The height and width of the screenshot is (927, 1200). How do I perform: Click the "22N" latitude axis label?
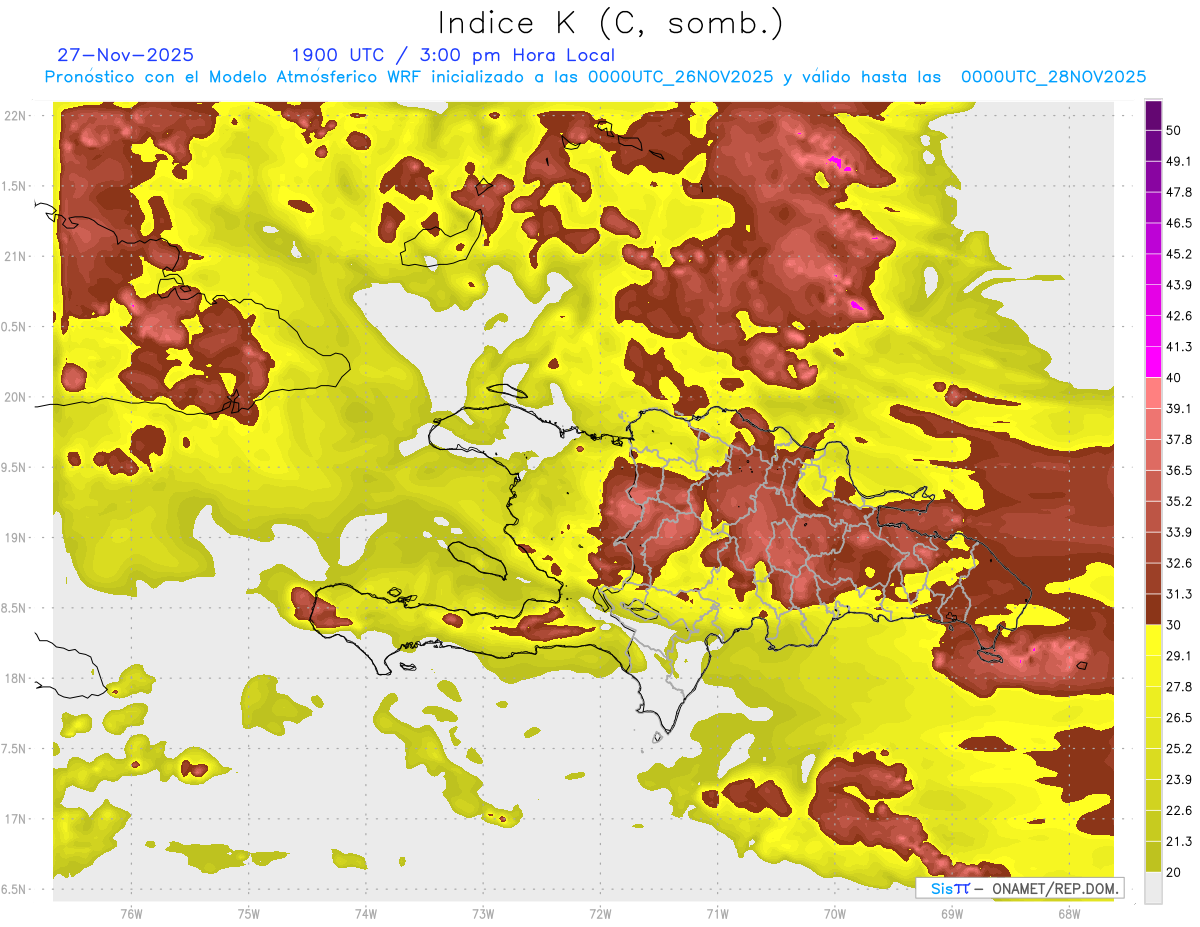pyautogui.click(x=15, y=116)
